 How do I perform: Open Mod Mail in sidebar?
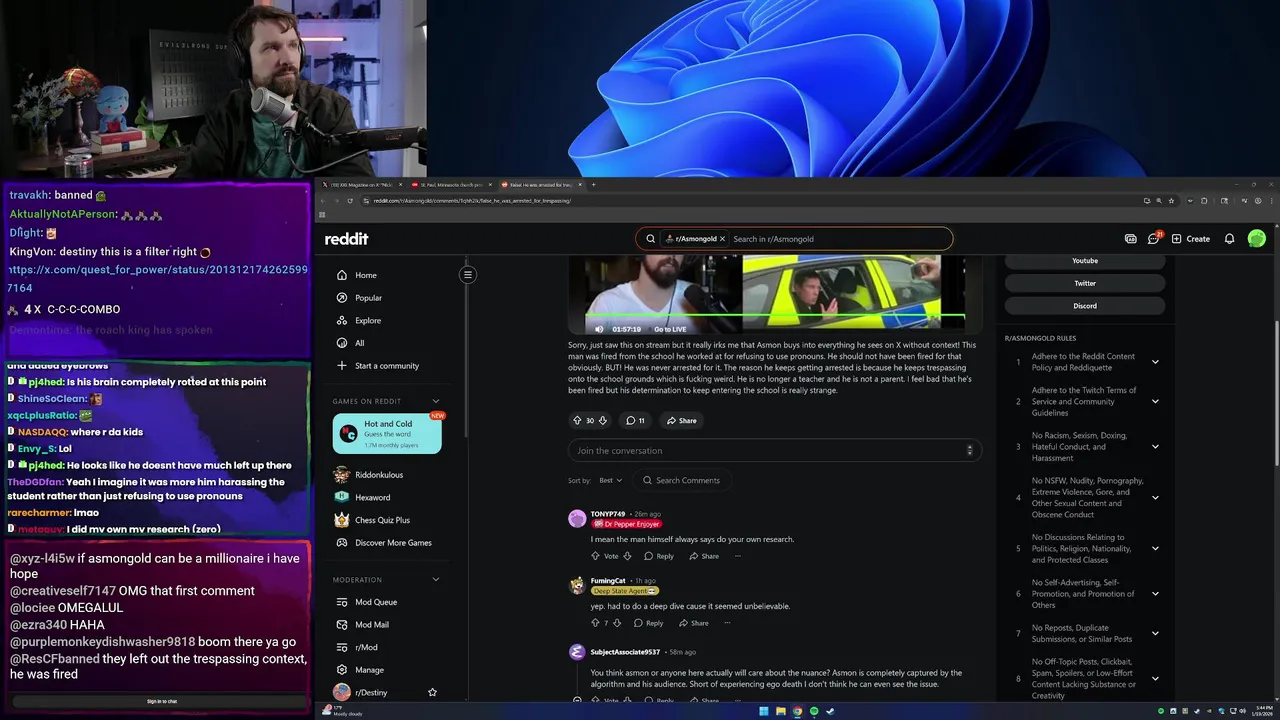click(x=372, y=625)
